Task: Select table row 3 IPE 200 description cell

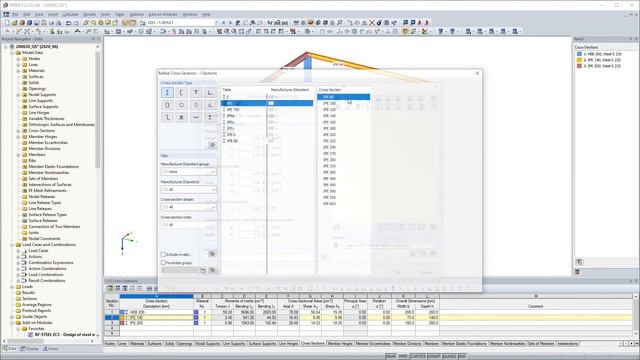Action: tap(156, 323)
